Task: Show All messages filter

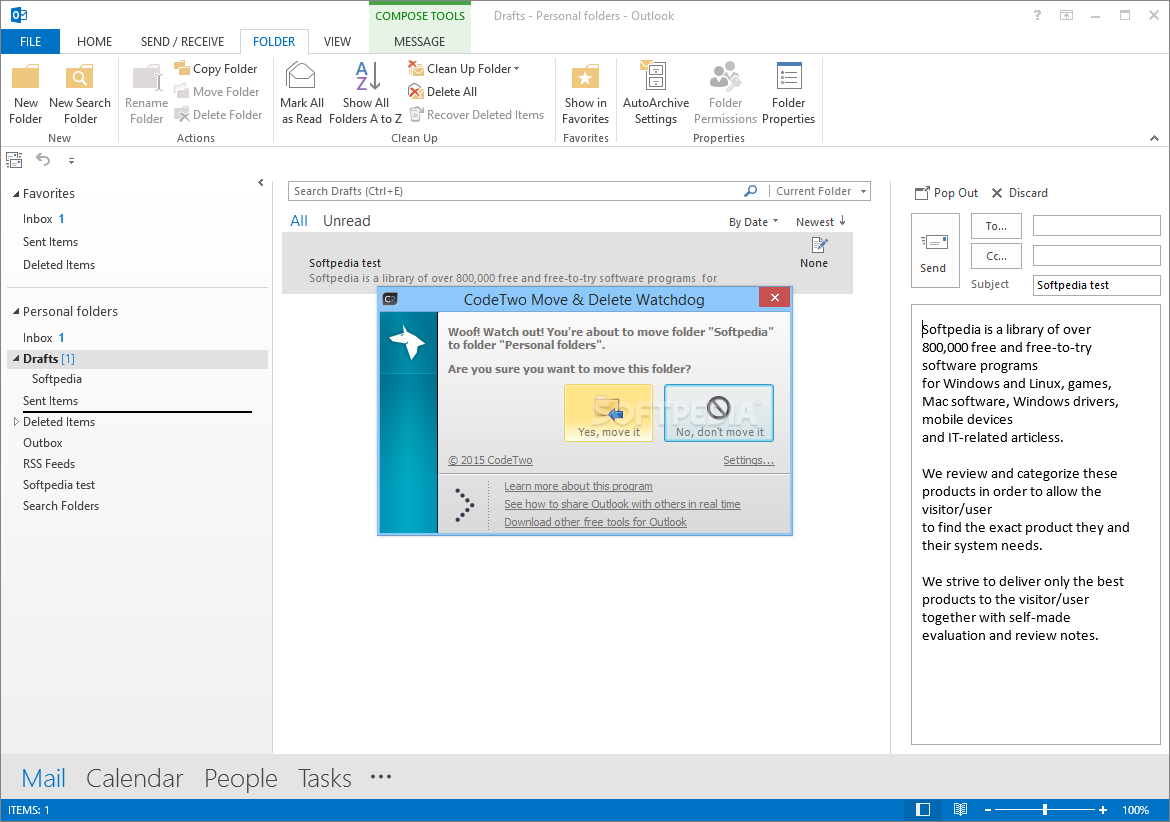Action: click(299, 221)
